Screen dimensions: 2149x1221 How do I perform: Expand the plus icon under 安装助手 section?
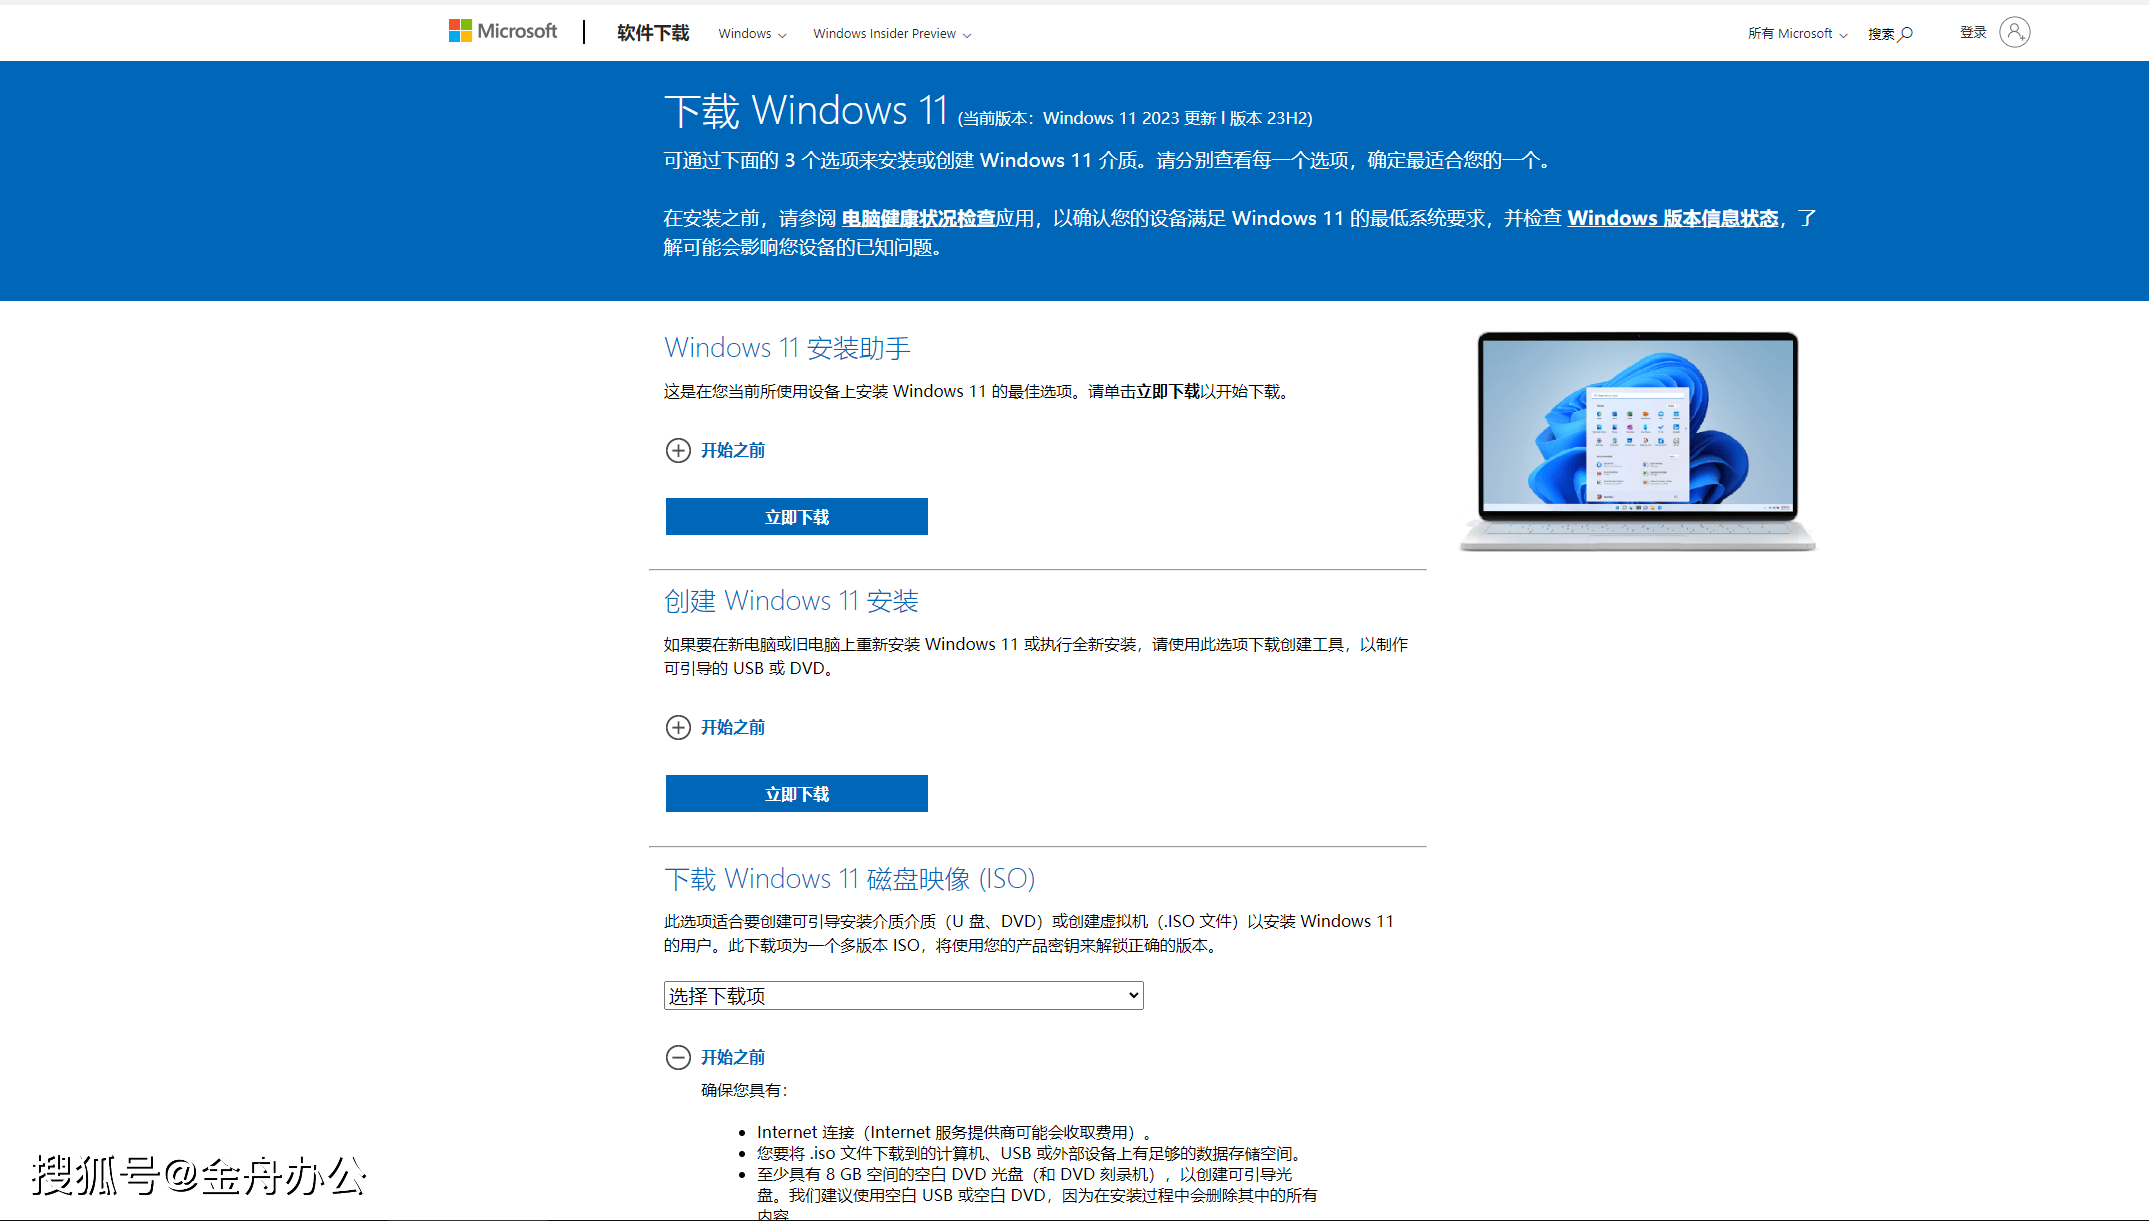[678, 451]
